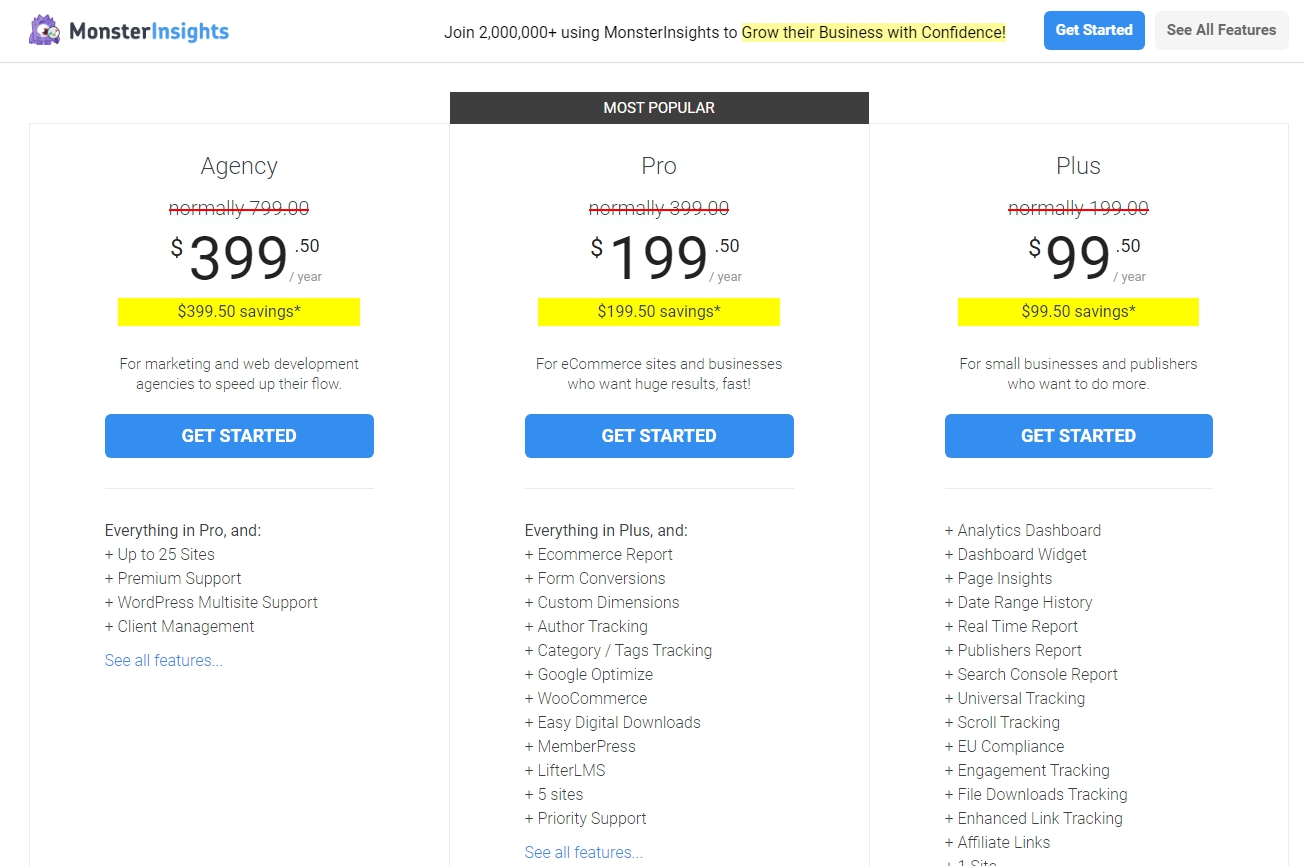The image size is (1304, 866).
Task: Click the Grow their Business with Confidence highlight
Action: coord(873,32)
